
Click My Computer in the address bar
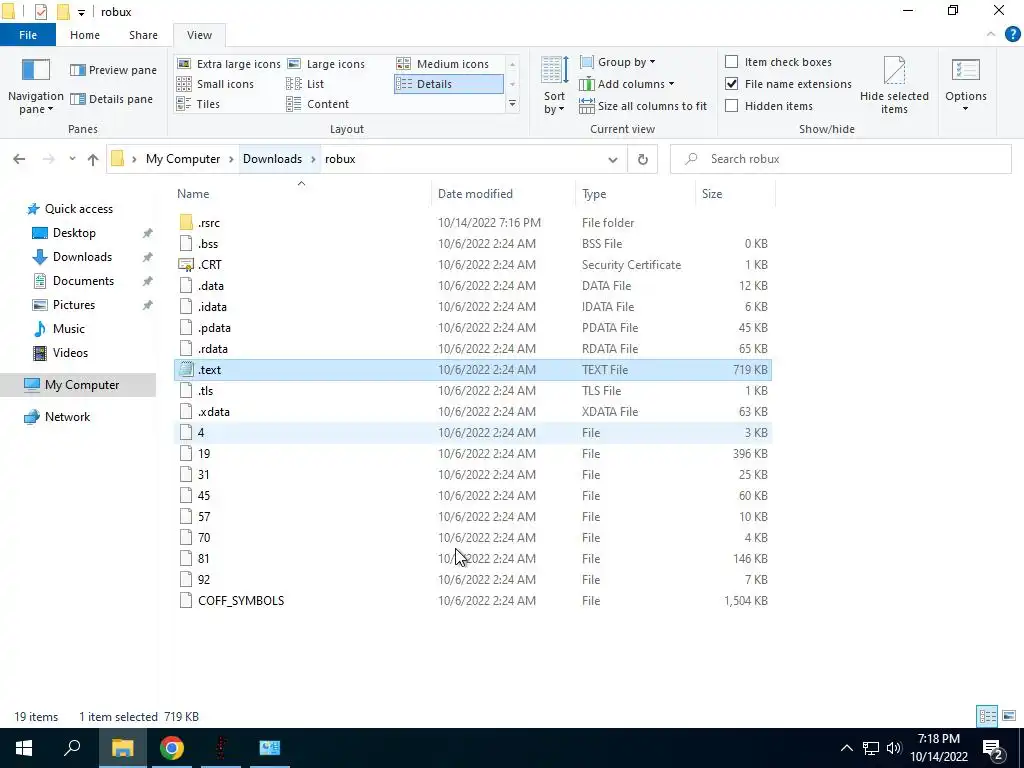[x=183, y=159]
